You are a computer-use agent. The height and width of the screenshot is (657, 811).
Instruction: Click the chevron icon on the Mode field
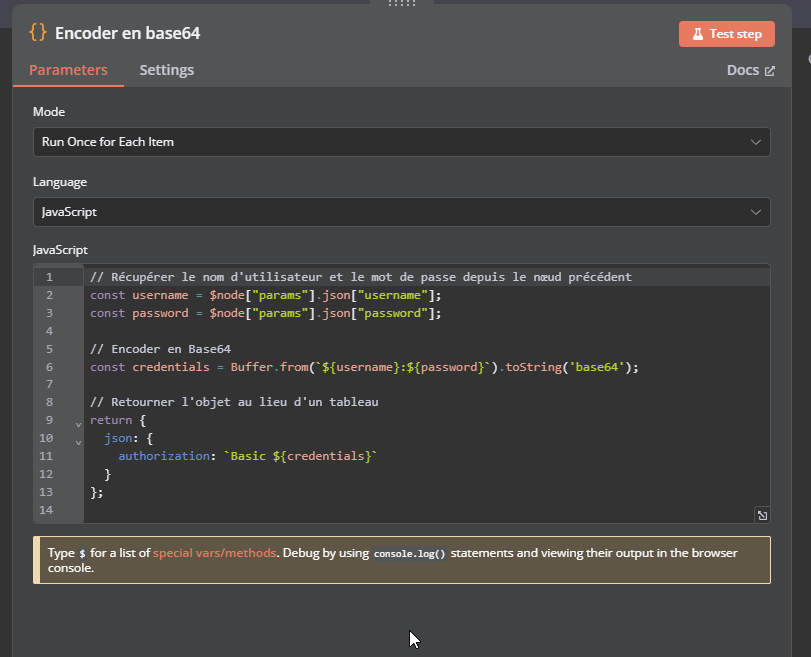click(x=757, y=141)
